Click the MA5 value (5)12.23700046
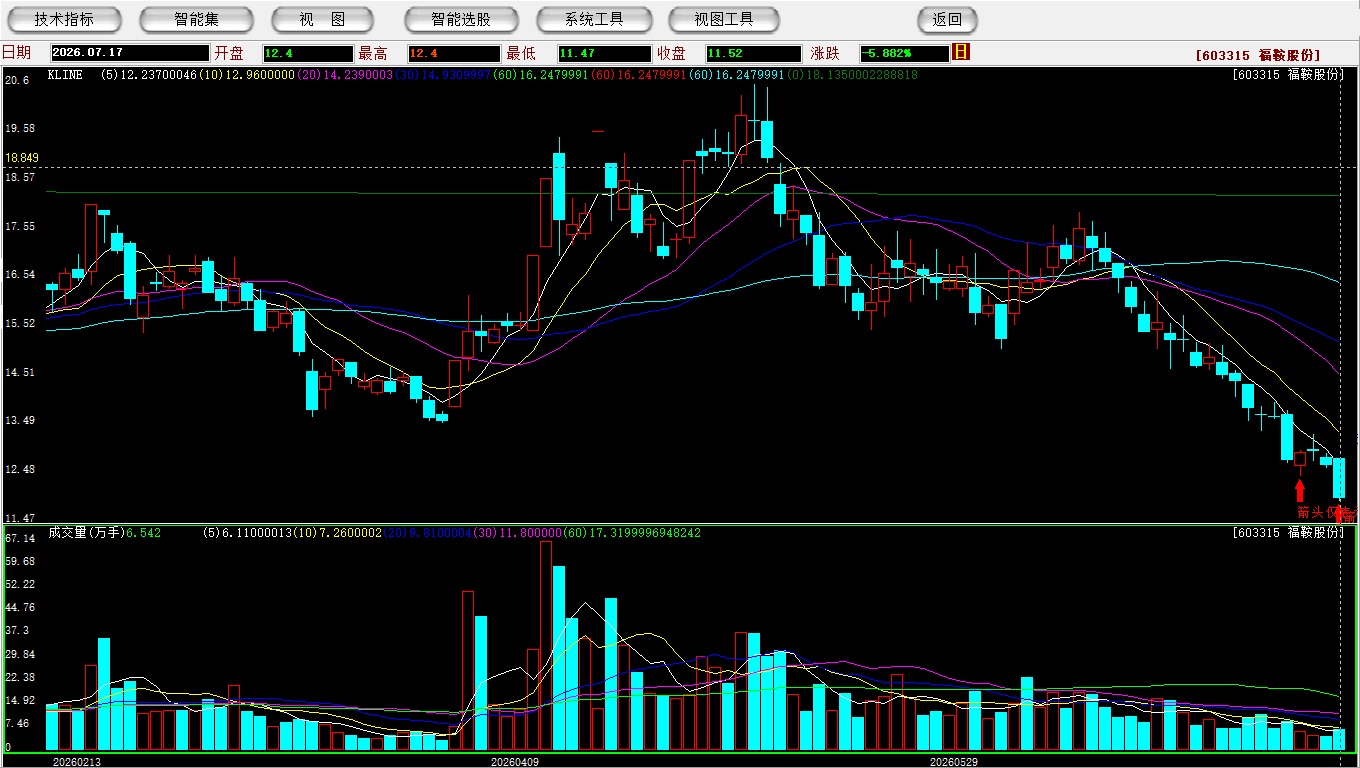Screen dimensions: 1360x768 pos(148,74)
